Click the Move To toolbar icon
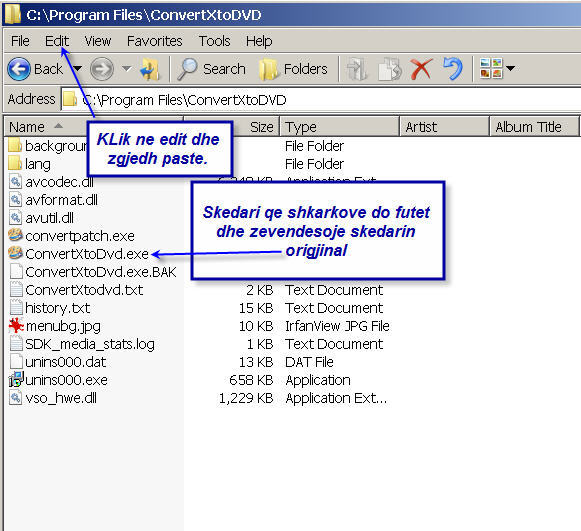Image resolution: width=581 pixels, height=531 pixels. point(356,69)
